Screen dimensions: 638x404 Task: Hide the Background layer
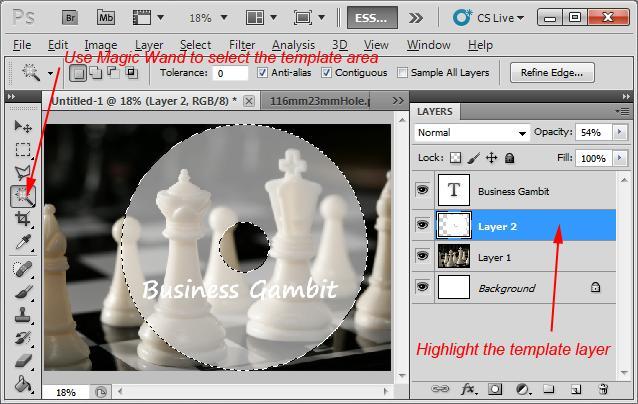(422, 287)
